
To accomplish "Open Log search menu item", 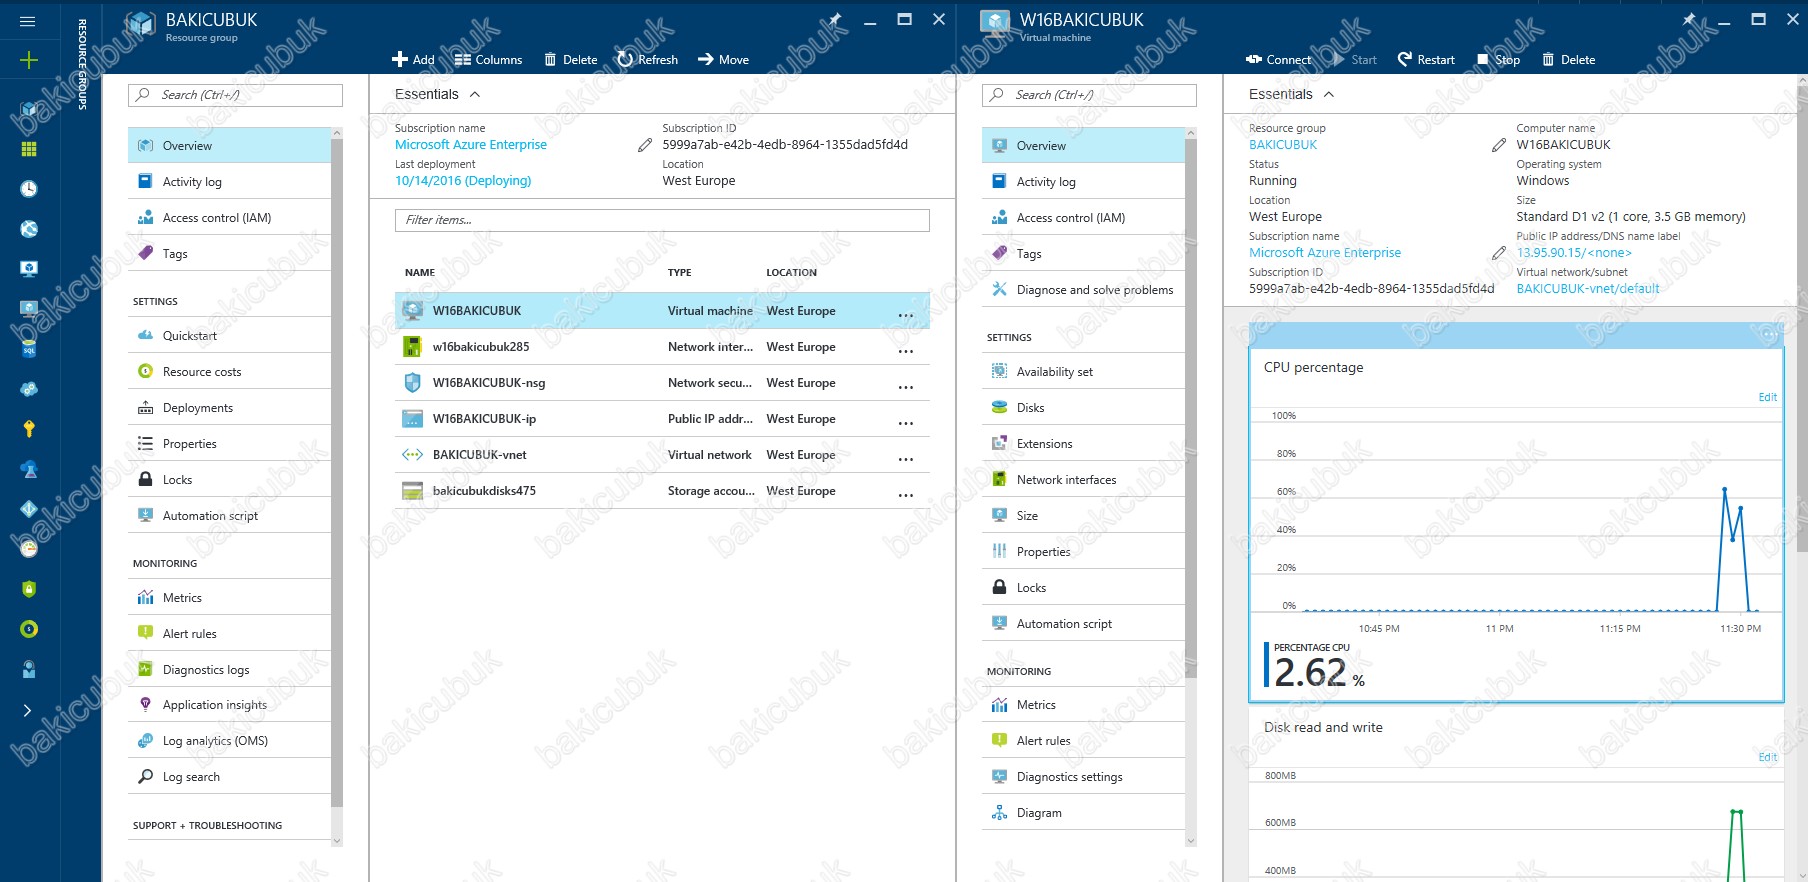I will [229, 777].
